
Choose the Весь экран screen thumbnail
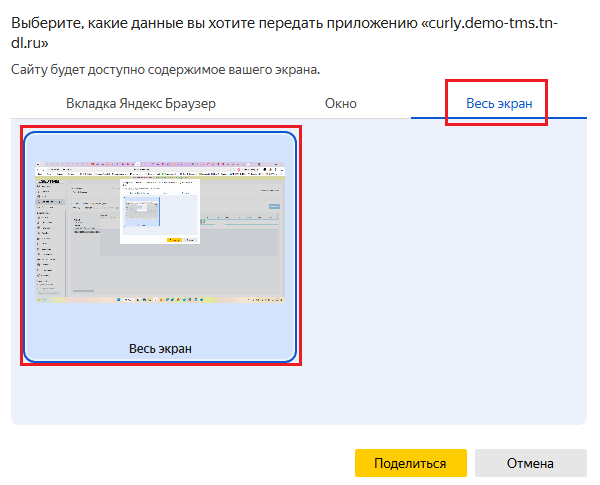point(160,247)
